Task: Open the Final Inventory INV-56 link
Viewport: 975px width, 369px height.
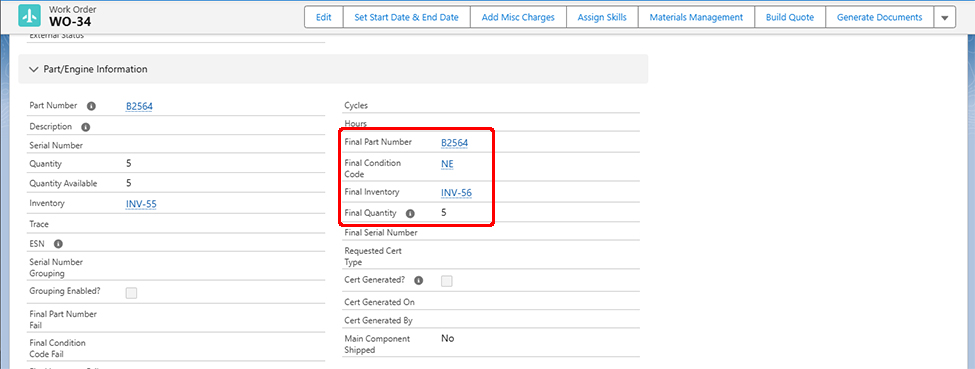Action: pyautogui.click(x=456, y=193)
